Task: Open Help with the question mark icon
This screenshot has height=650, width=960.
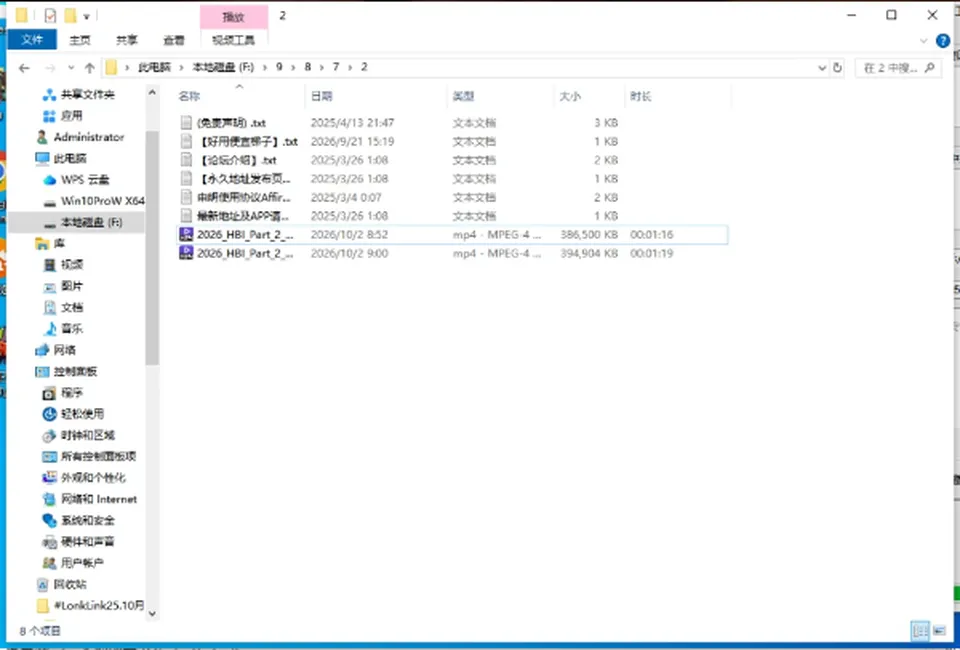Action: tap(943, 41)
